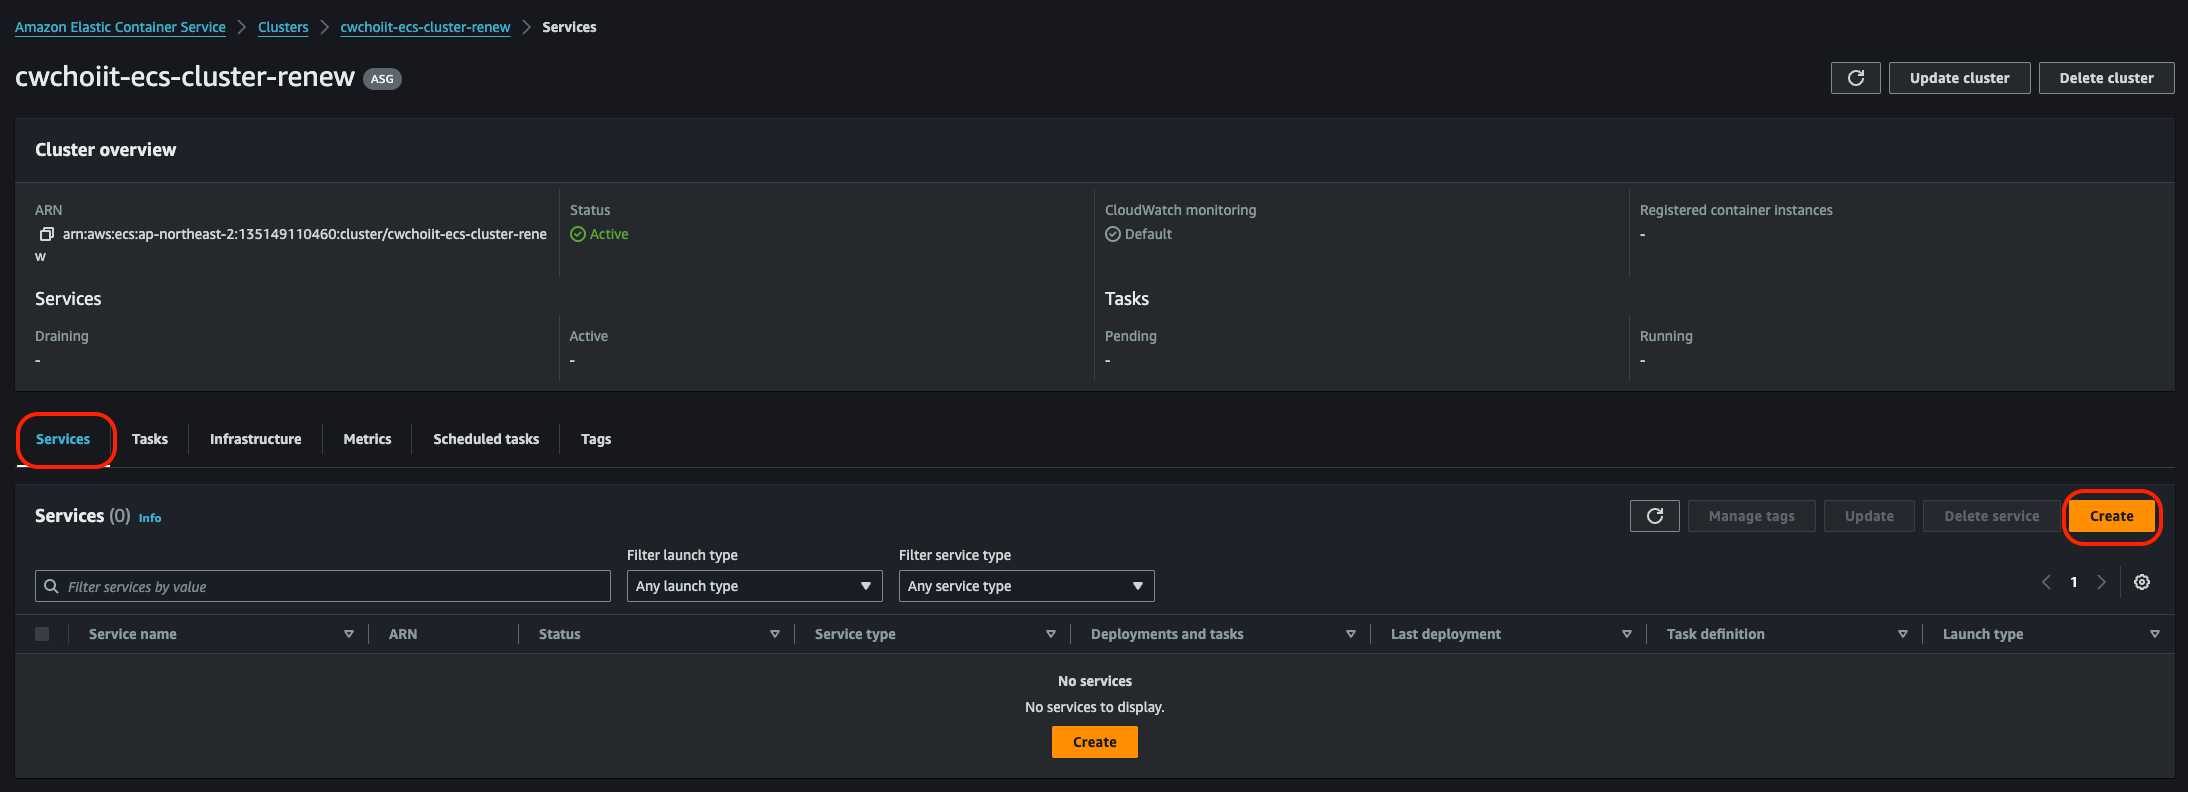The height and width of the screenshot is (792, 2188).
Task: Open the Services Info link
Action: pos(150,518)
